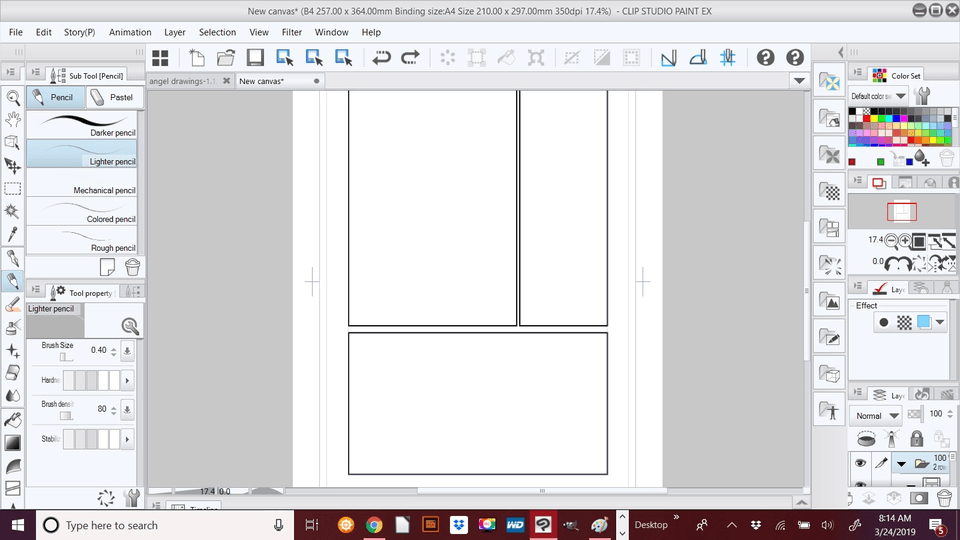Delete sub tool with trash icon
Image resolution: width=960 pixels, height=540 pixels.
click(x=132, y=267)
